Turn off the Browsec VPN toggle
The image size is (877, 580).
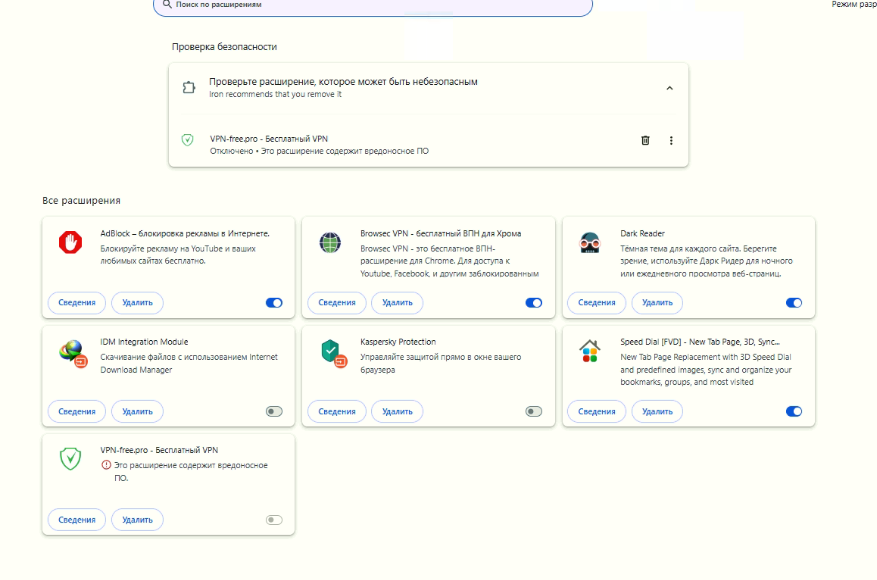click(x=534, y=303)
